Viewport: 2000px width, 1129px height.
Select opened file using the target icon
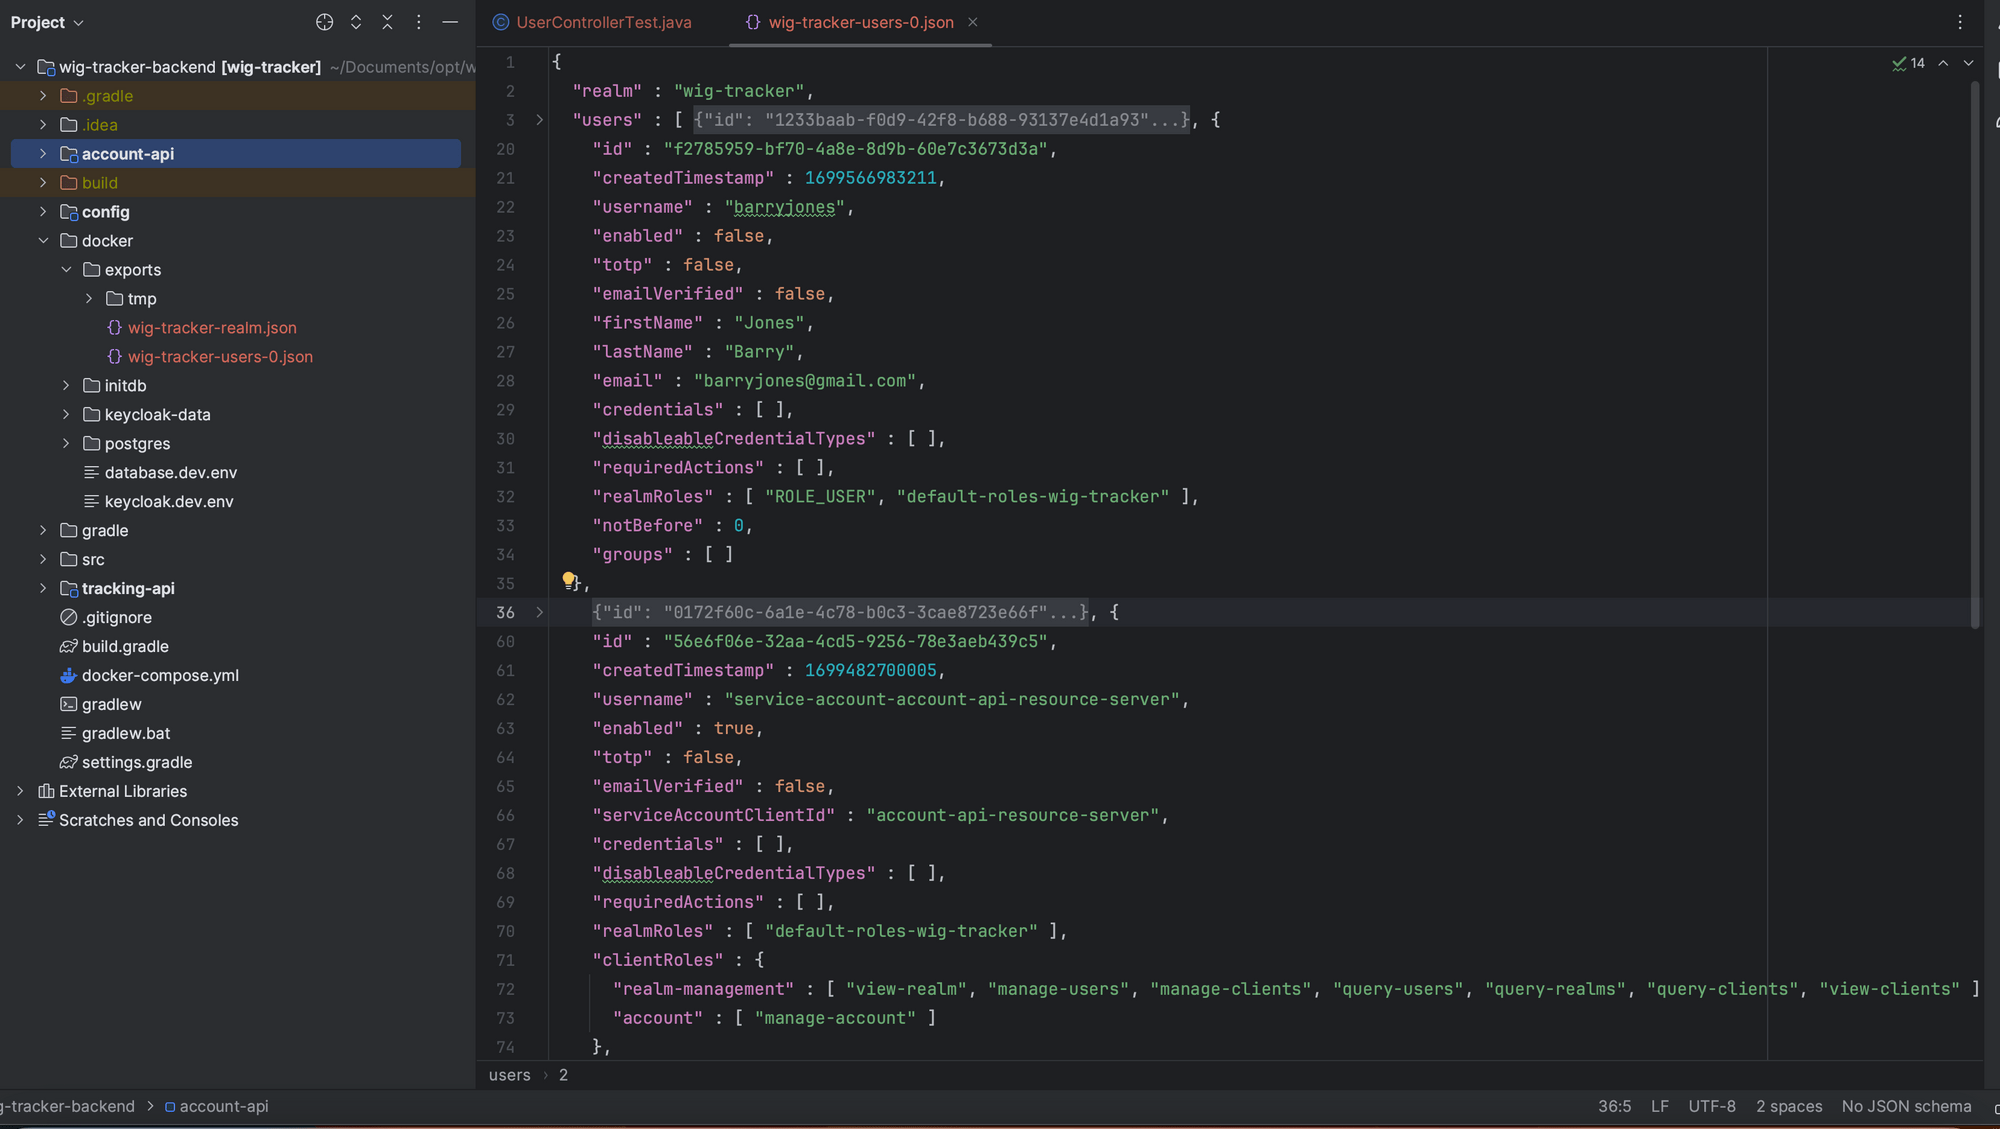(x=324, y=22)
